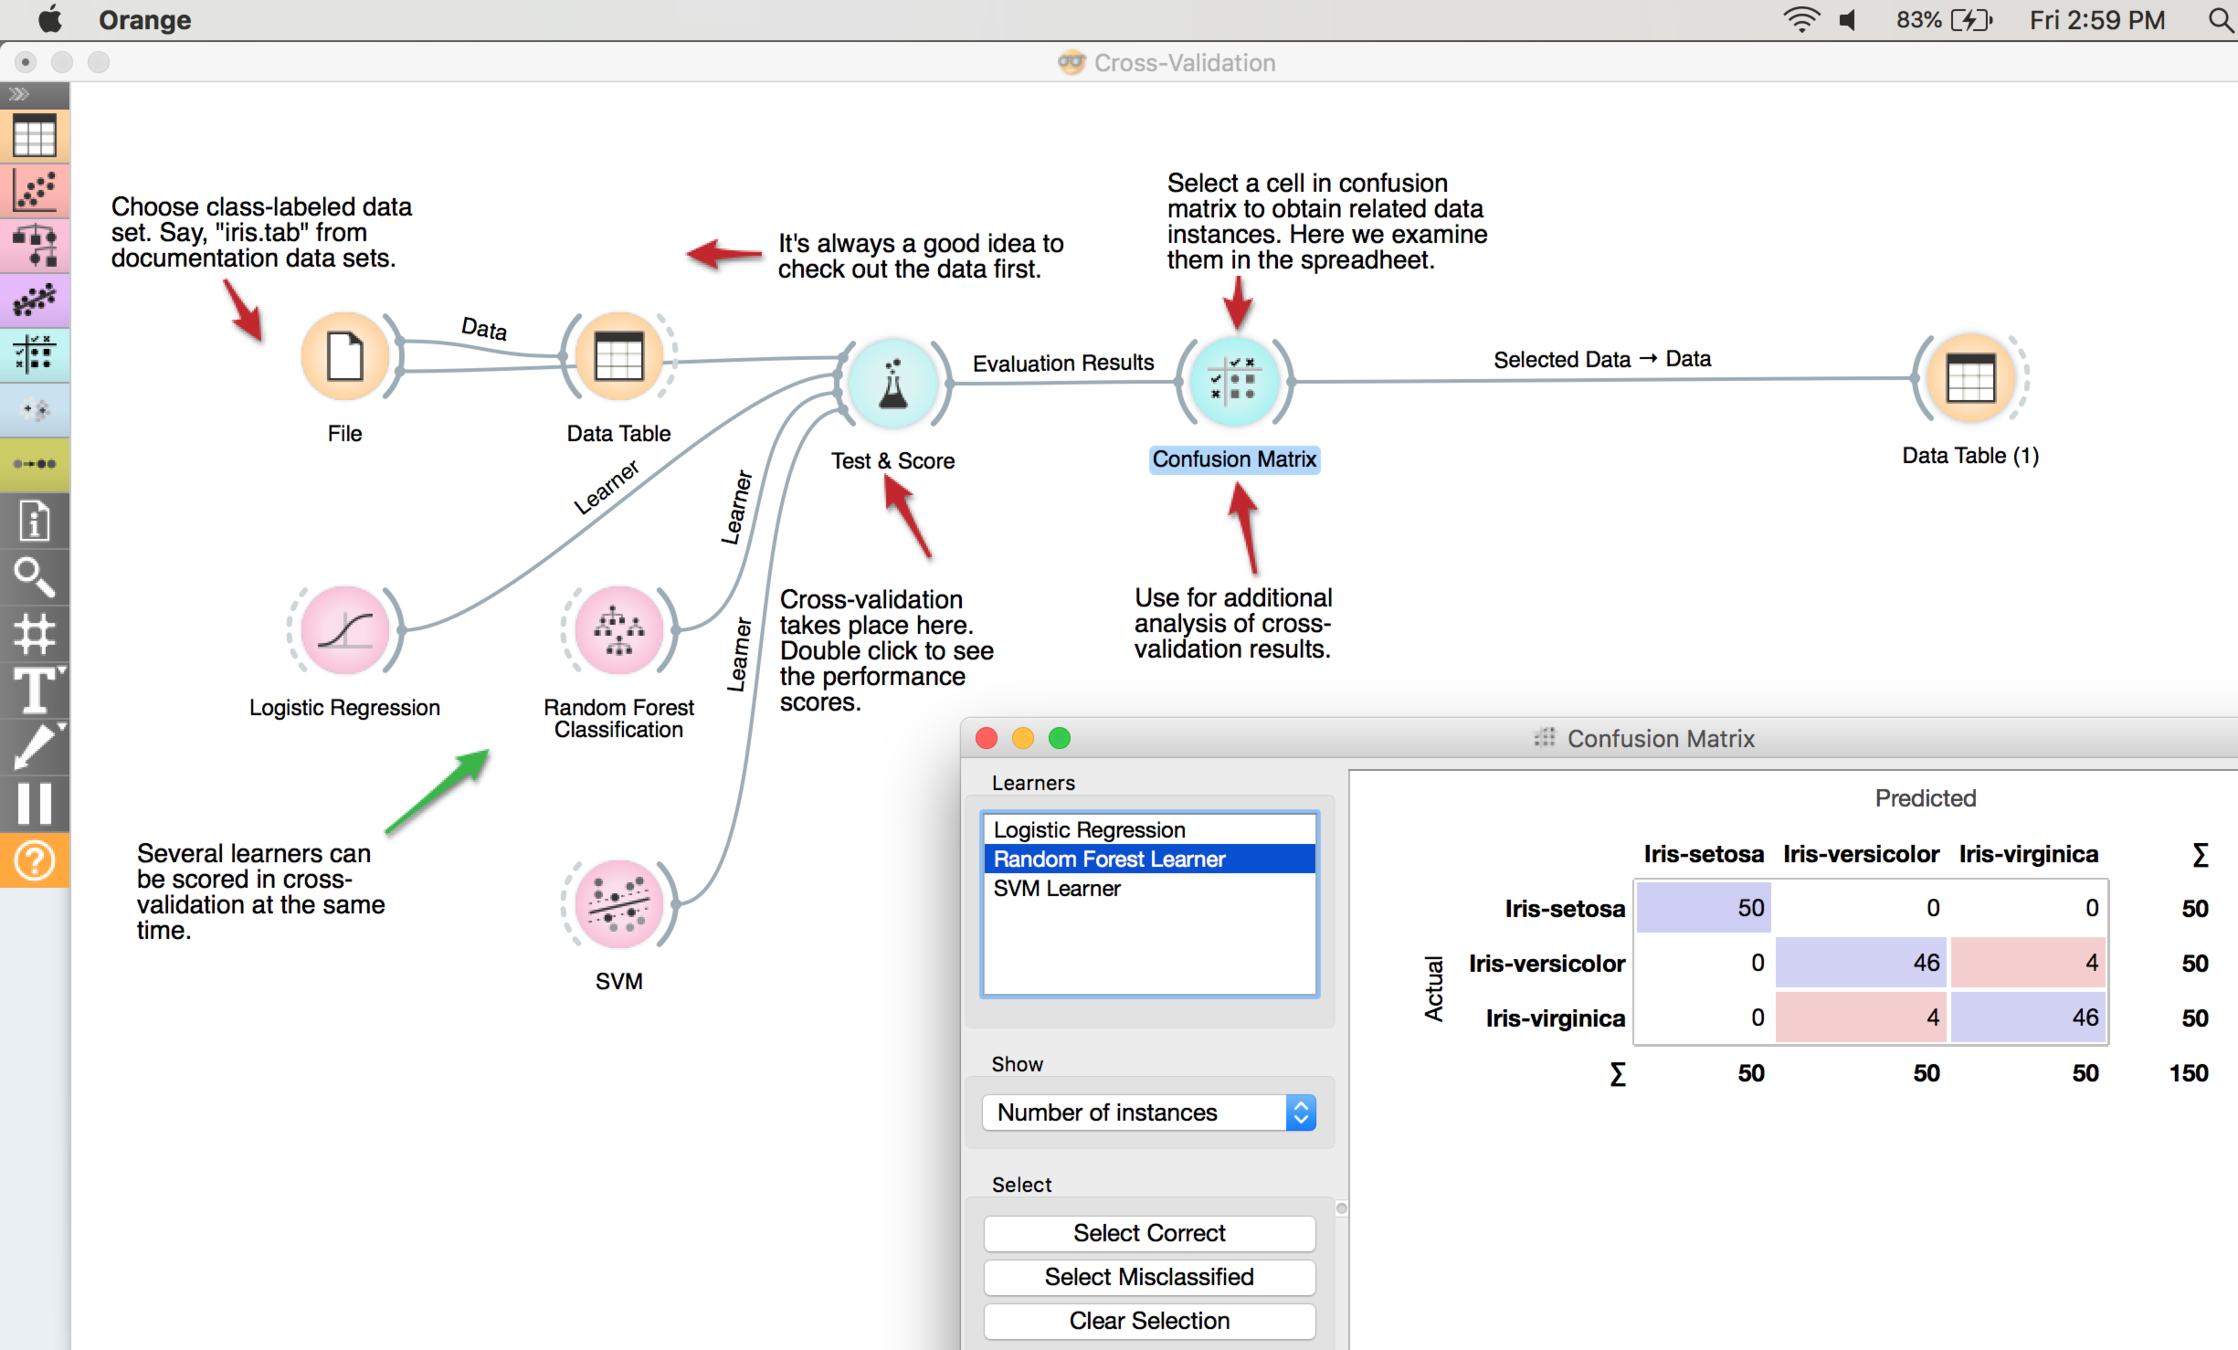Open the Logistic Regression learner node
The height and width of the screenshot is (1350, 2238).
[345, 631]
